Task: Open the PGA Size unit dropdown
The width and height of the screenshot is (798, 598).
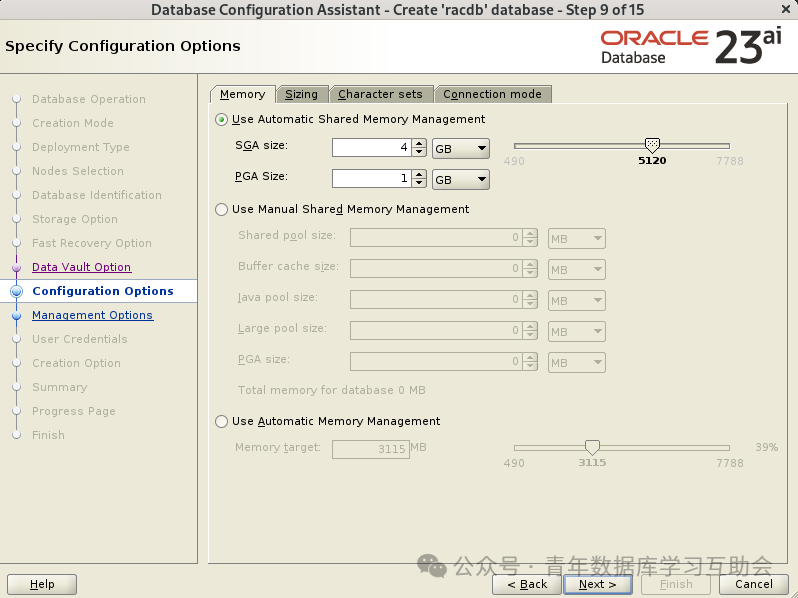Action: 461,180
